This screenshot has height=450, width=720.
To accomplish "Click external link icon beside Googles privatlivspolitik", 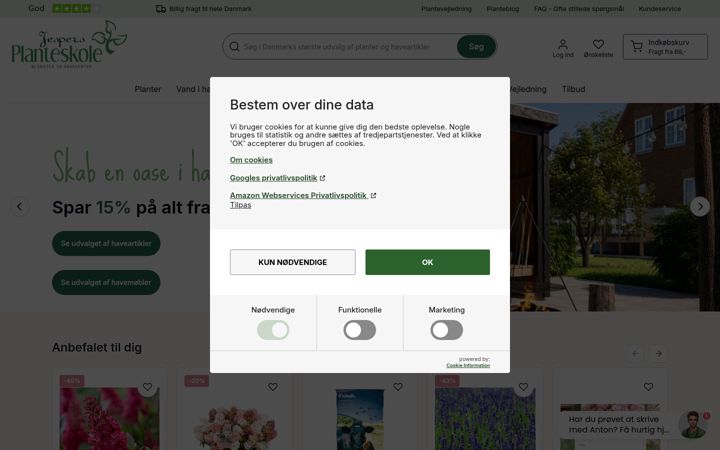I will 322,178.
